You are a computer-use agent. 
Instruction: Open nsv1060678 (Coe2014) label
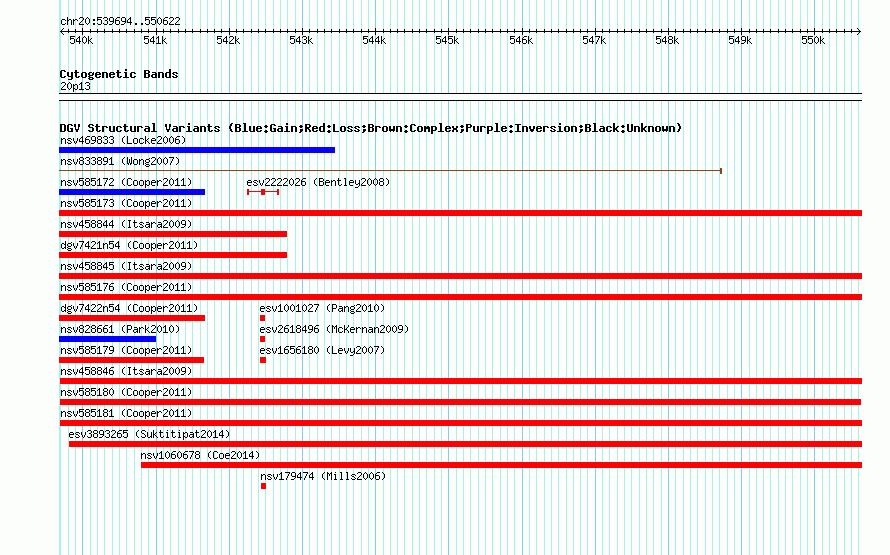click(200, 455)
